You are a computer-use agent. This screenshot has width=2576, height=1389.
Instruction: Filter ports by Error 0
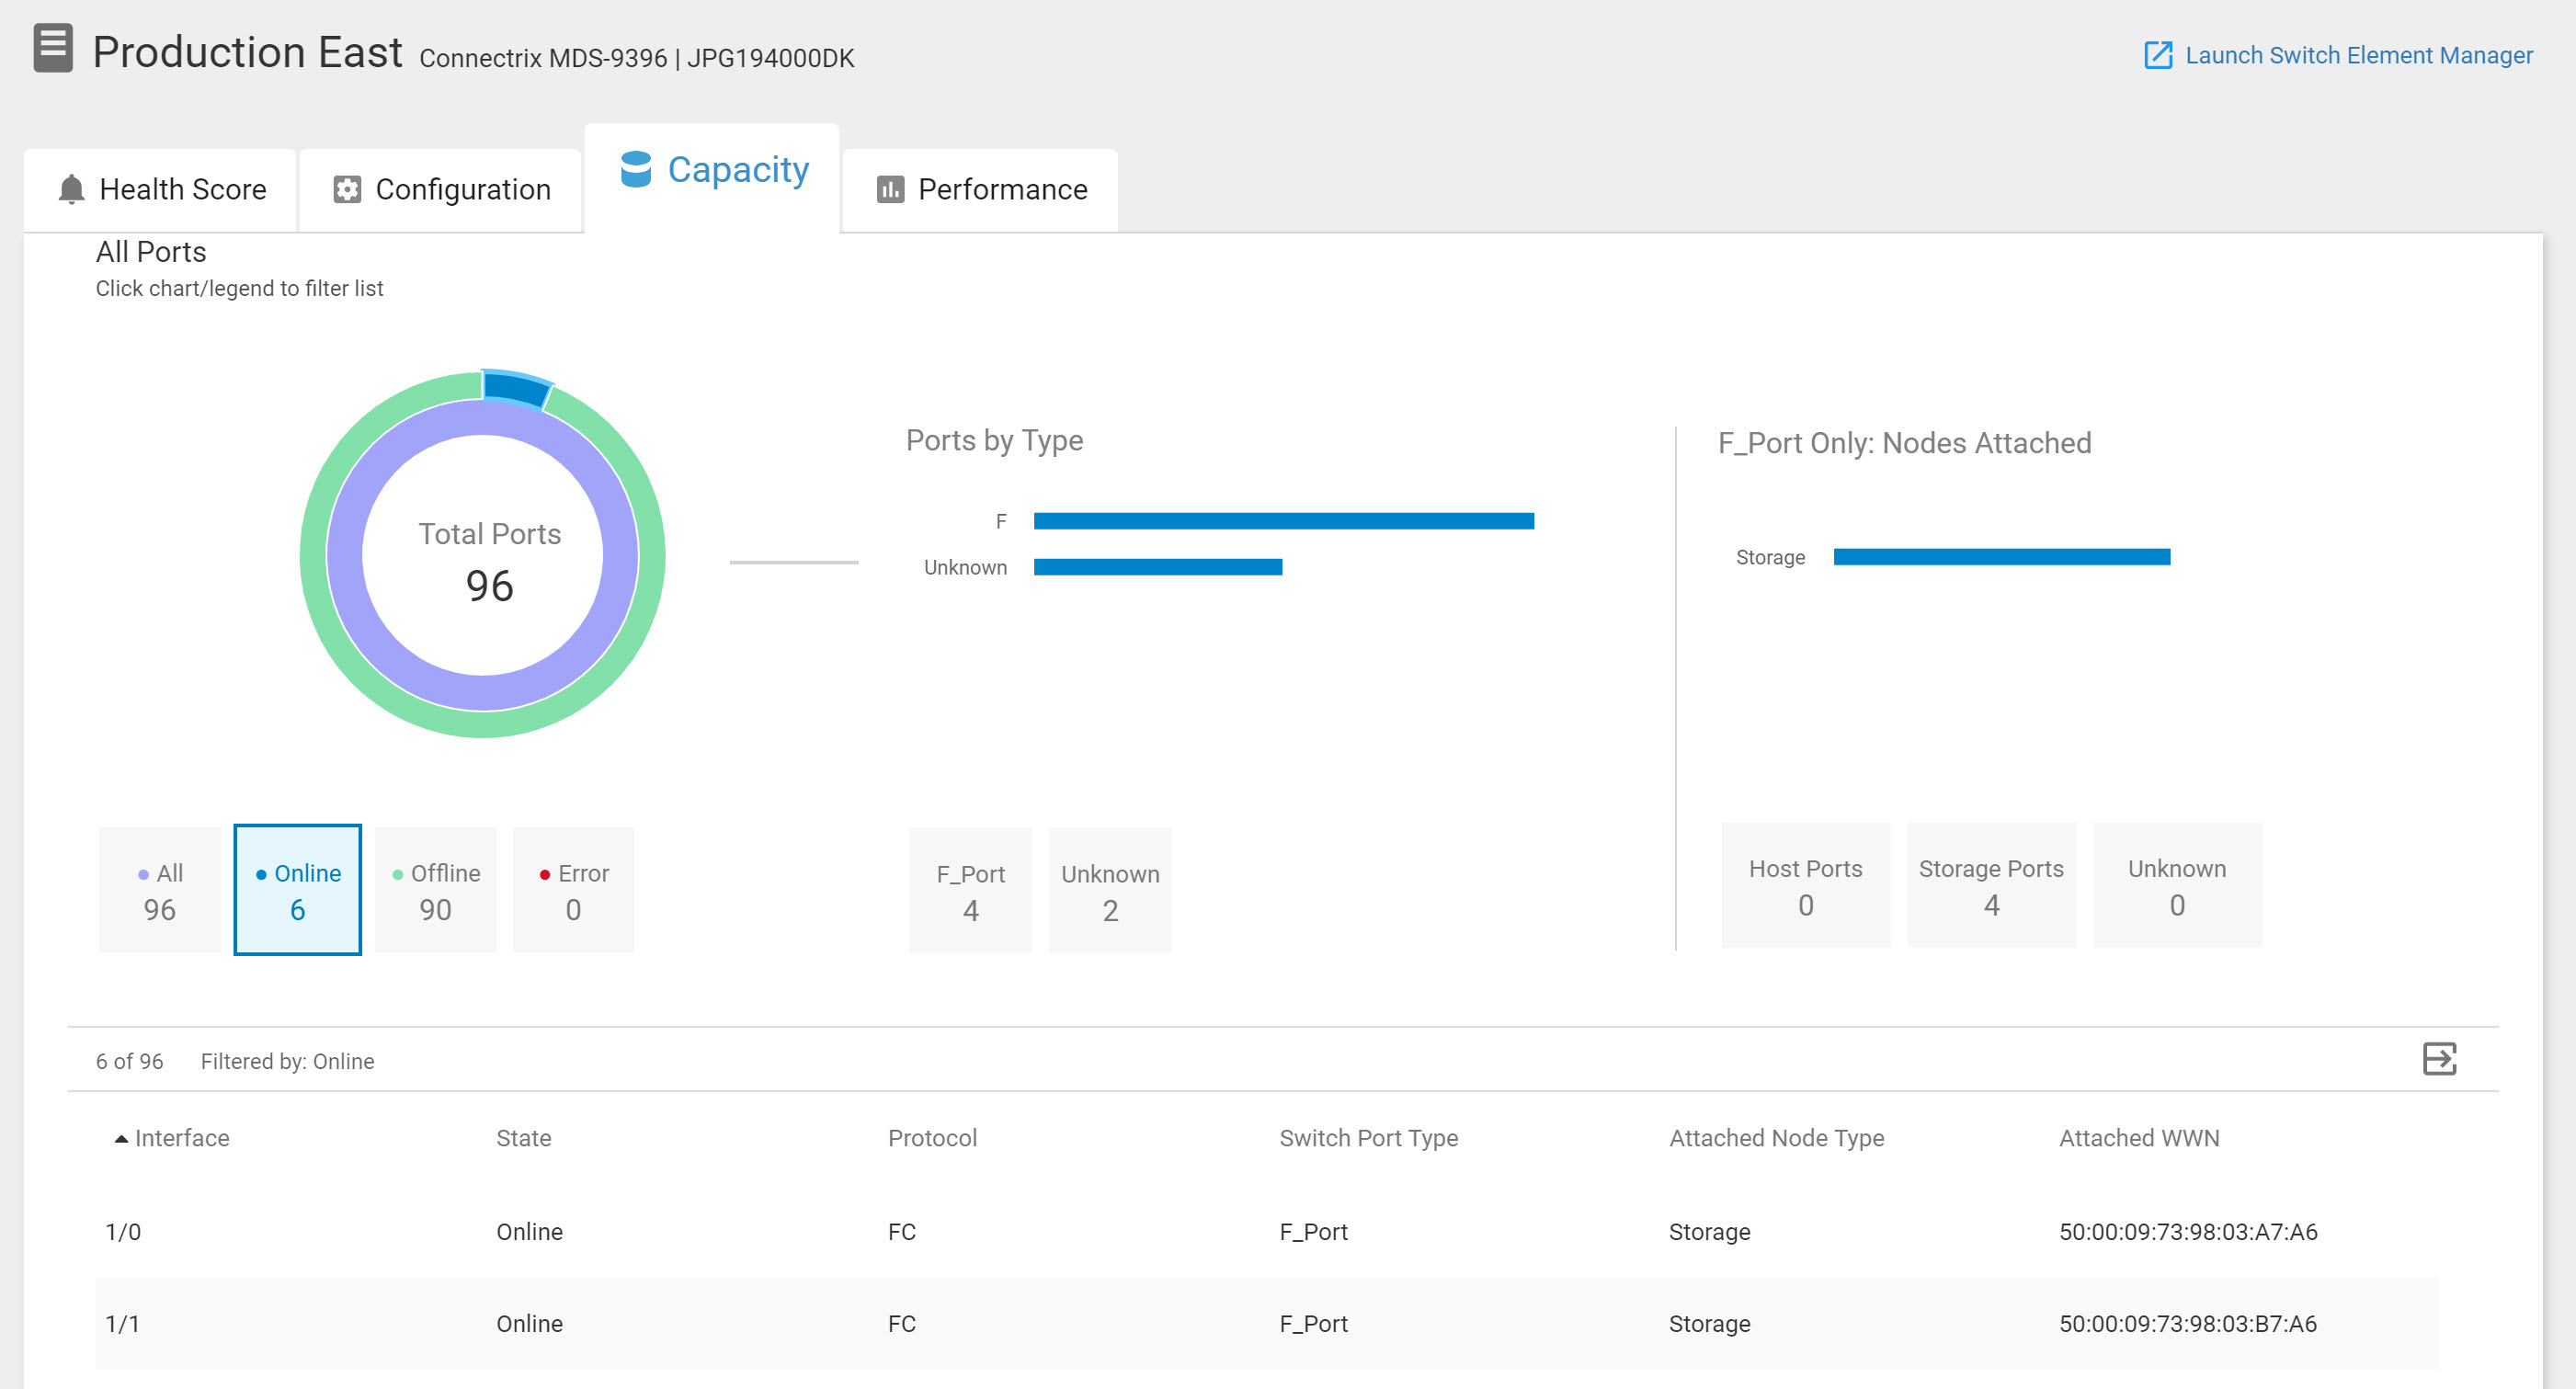pos(573,890)
